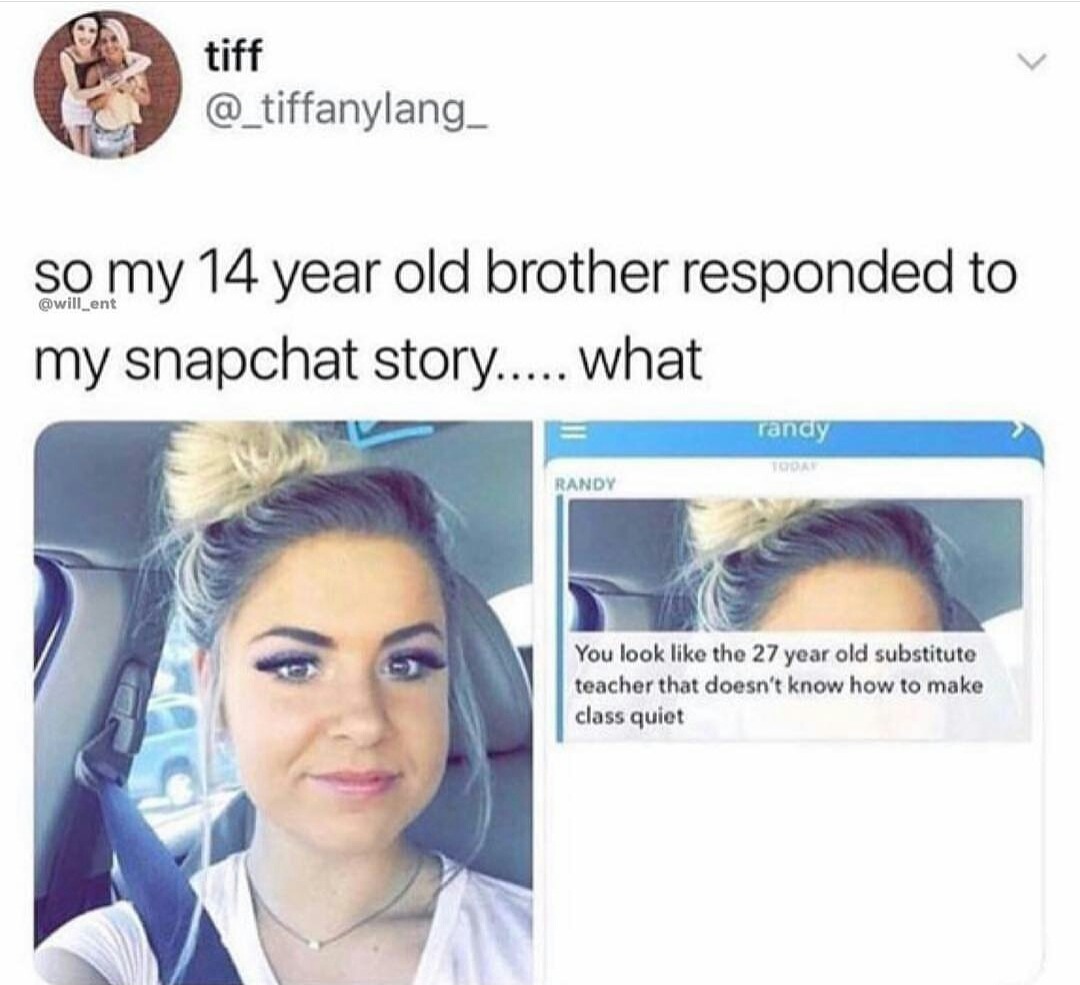Viewport: 1080px width, 985px height.
Task: Open tiff's round profile picture
Action: tap(107, 84)
